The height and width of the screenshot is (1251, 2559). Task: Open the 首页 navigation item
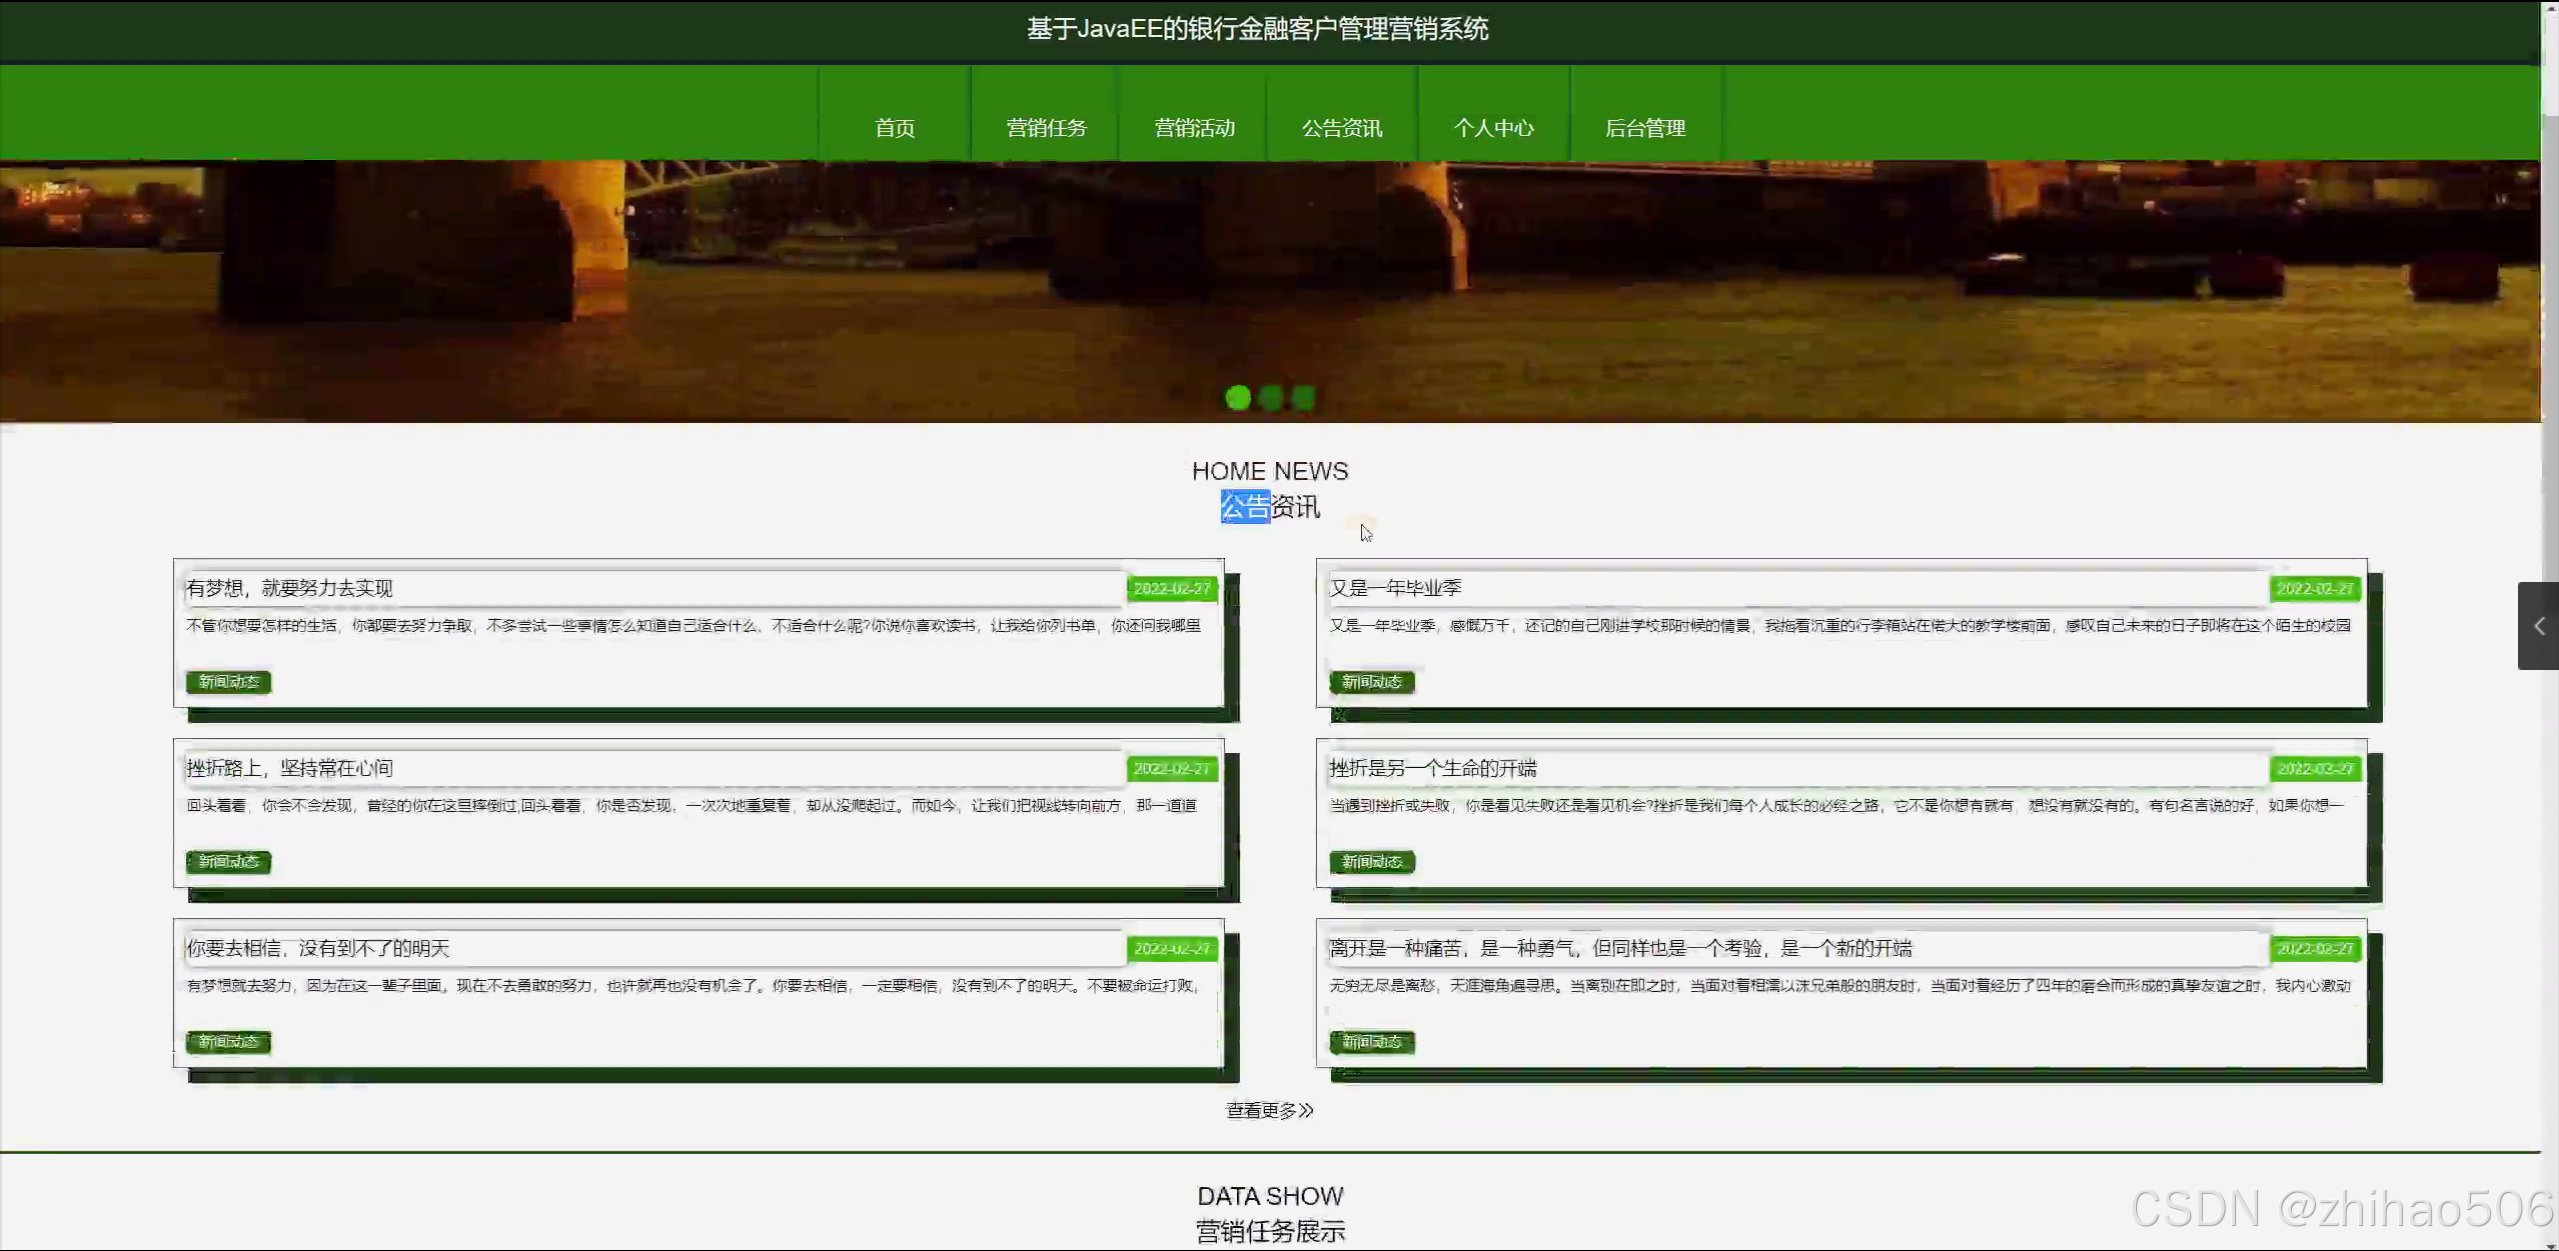[893, 127]
